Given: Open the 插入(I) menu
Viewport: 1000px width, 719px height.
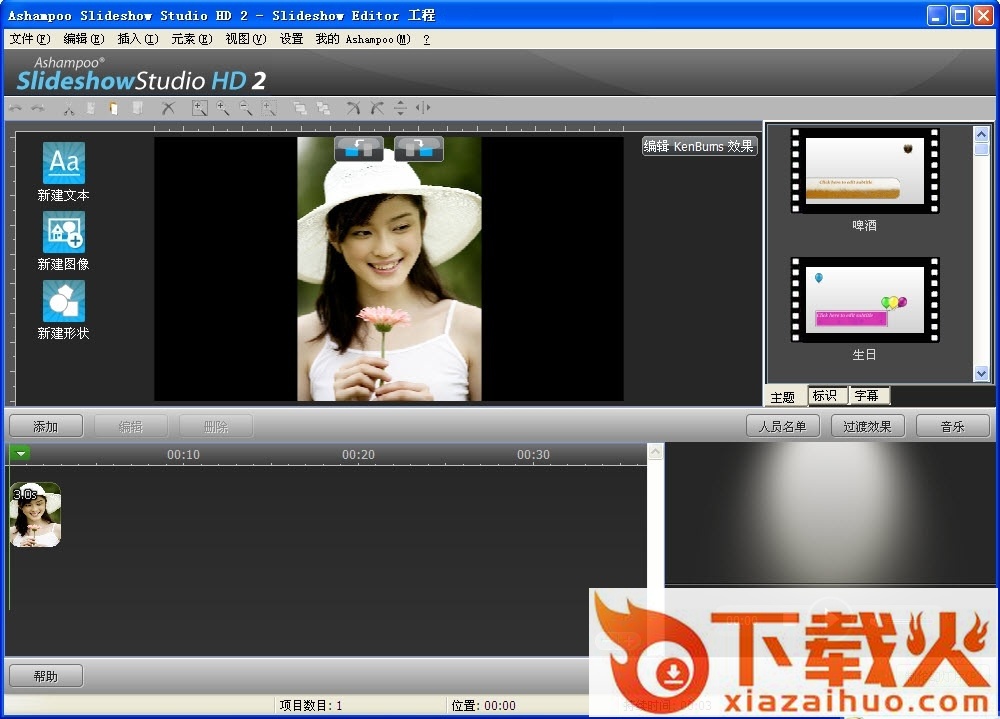Looking at the screenshot, I should tap(138, 39).
